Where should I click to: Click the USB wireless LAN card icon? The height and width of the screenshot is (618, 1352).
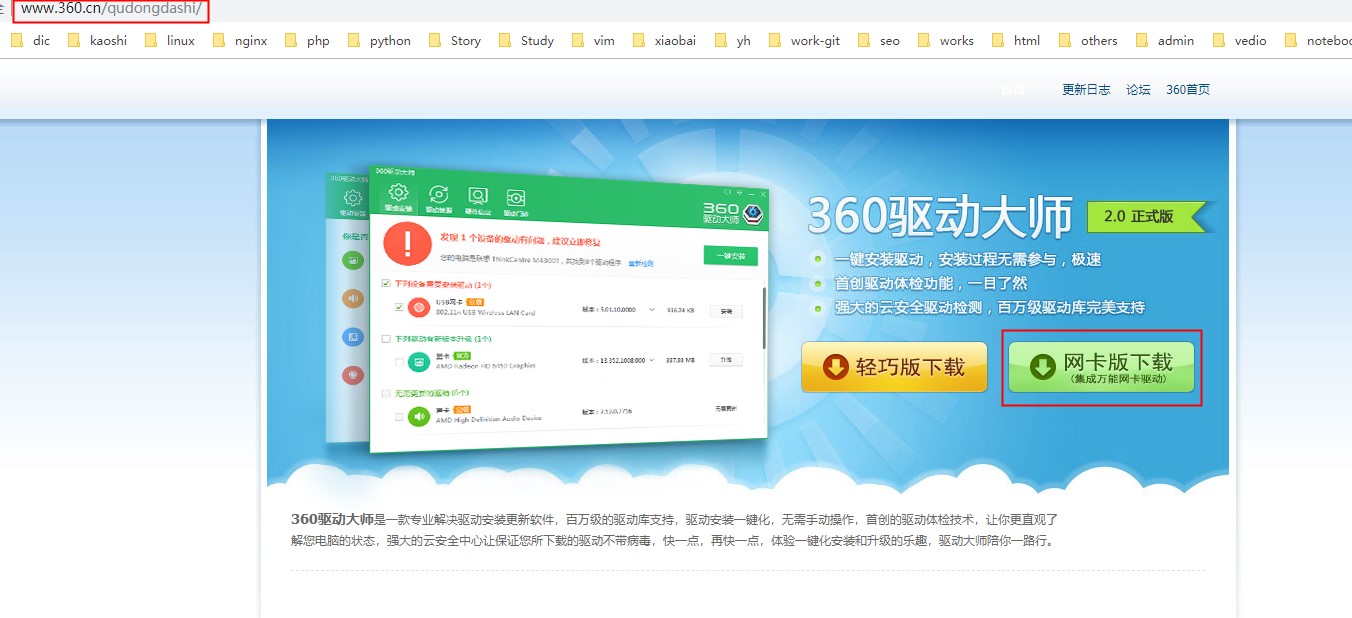[x=420, y=307]
